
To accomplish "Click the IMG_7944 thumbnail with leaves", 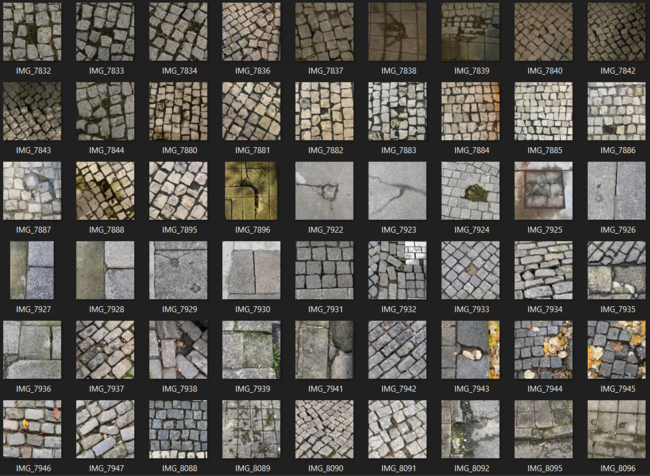I will click(543, 349).
